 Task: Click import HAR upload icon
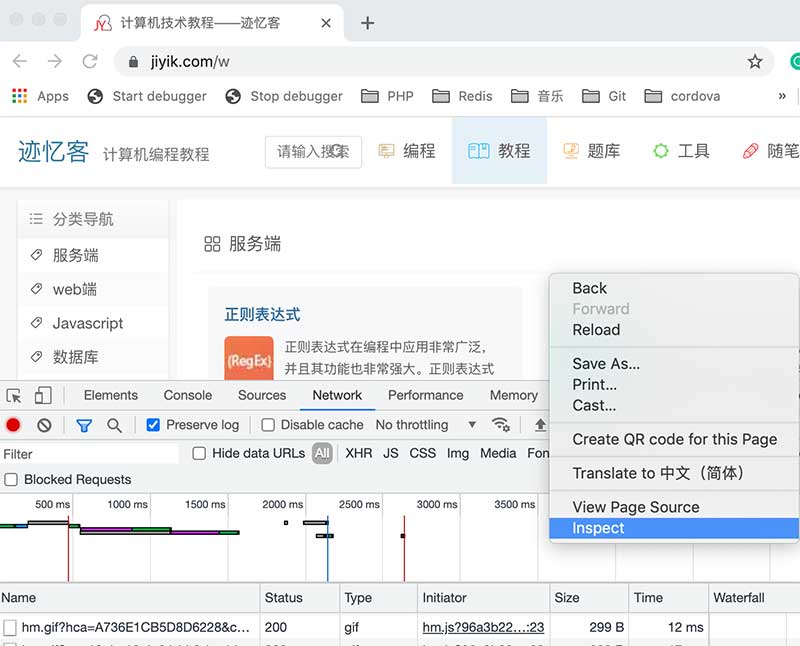(540, 425)
